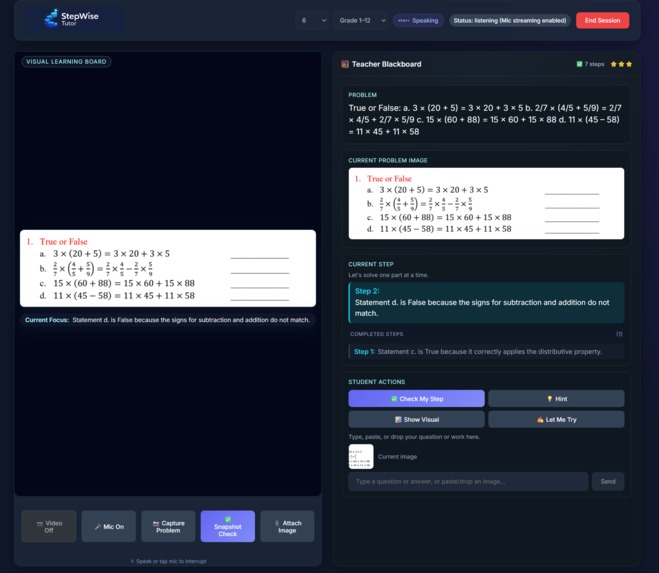Open the Grade 1–12 dropdown
This screenshot has width=659, height=573.
[362, 20]
